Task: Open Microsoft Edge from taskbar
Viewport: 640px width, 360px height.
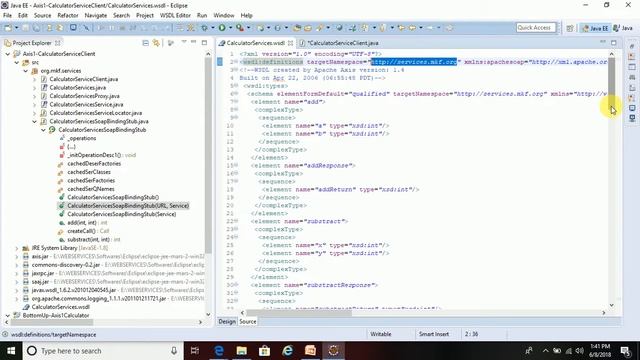Action: point(219,351)
